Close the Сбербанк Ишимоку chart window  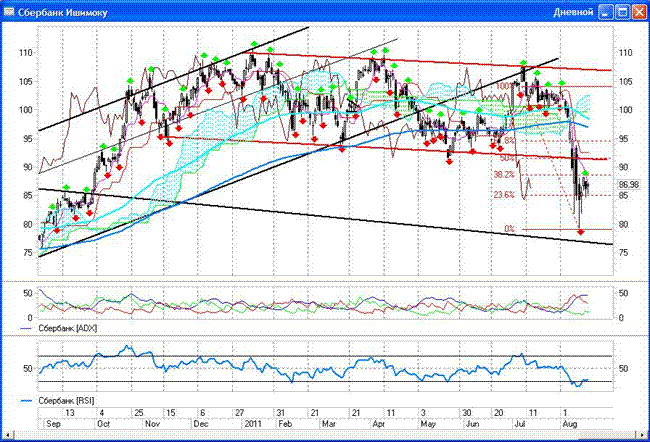(x=639, y=12)
